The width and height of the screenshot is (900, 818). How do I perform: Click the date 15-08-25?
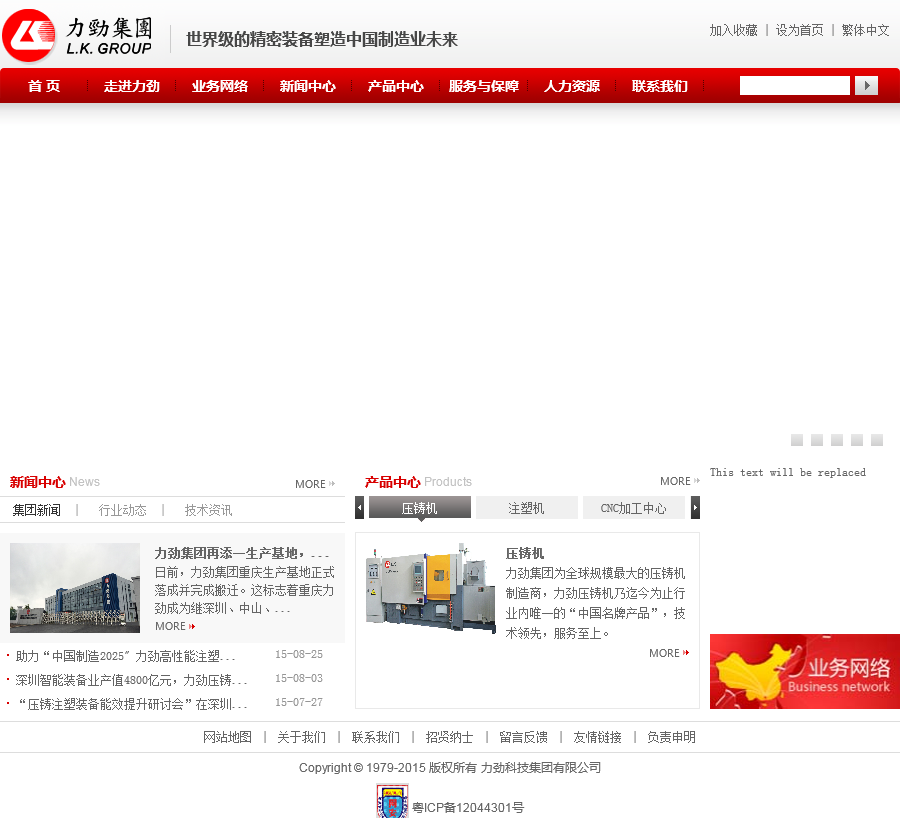tap(299, 654)
